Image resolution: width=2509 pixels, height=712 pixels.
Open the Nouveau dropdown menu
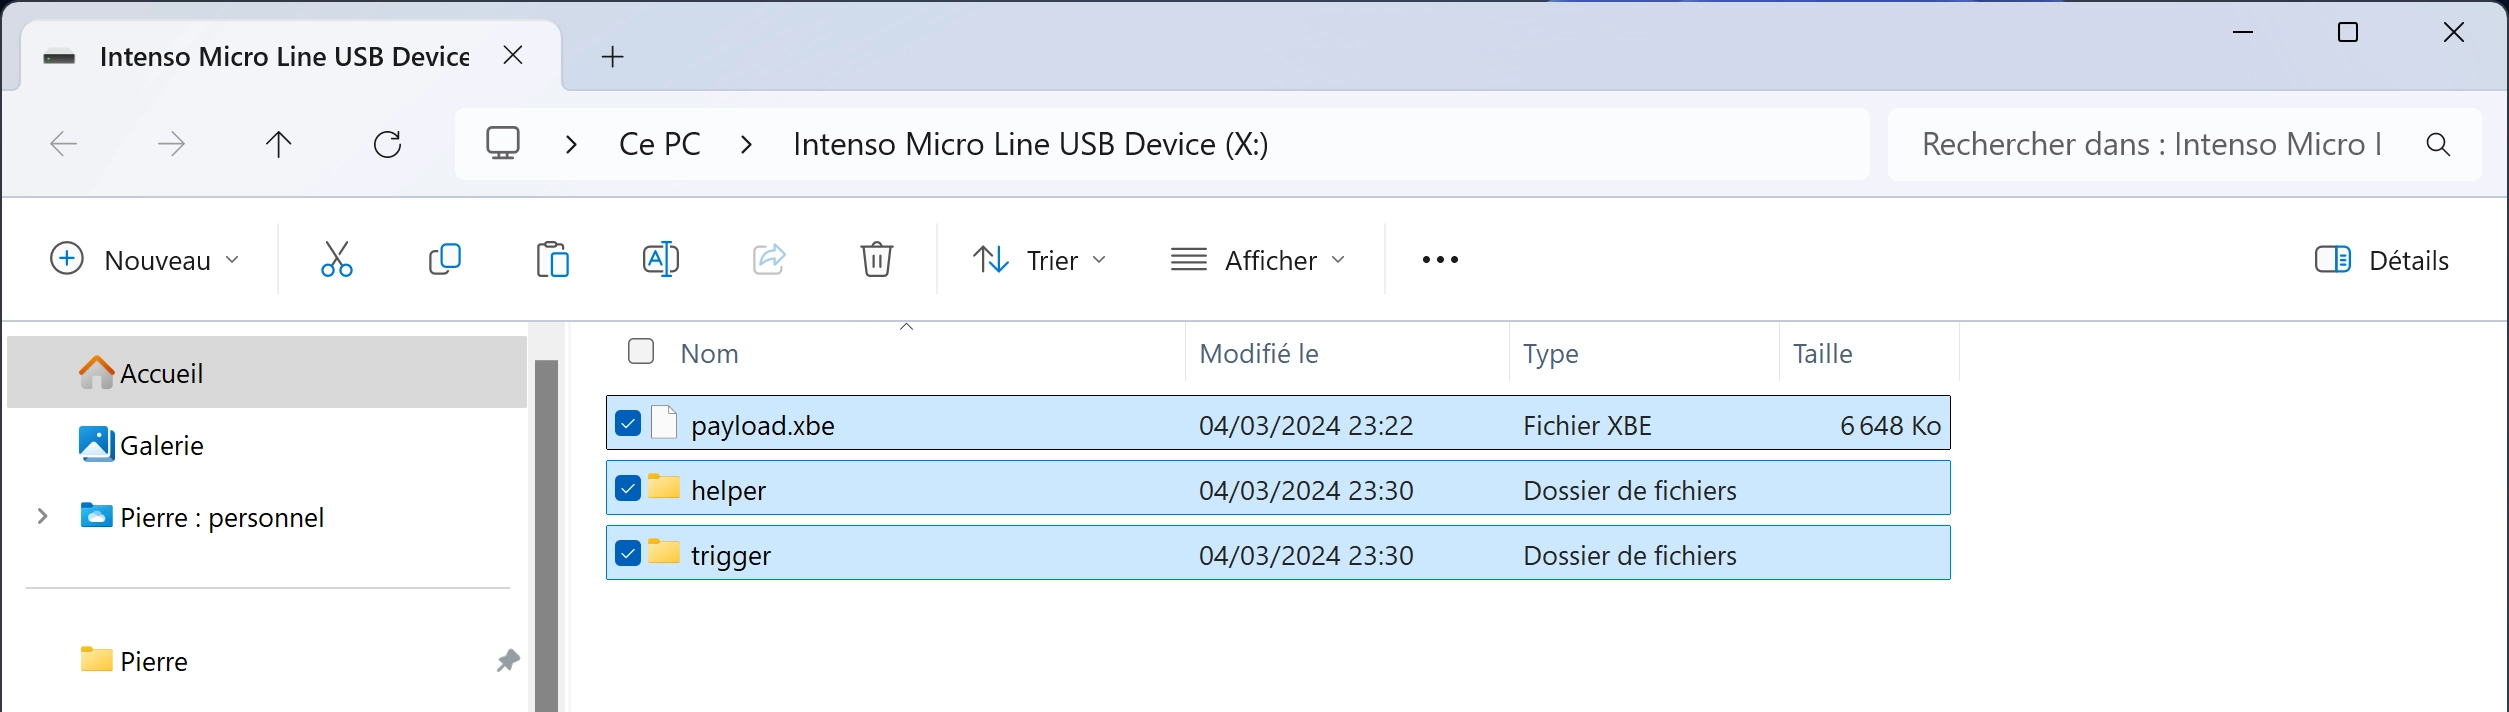tap(145, 259)
